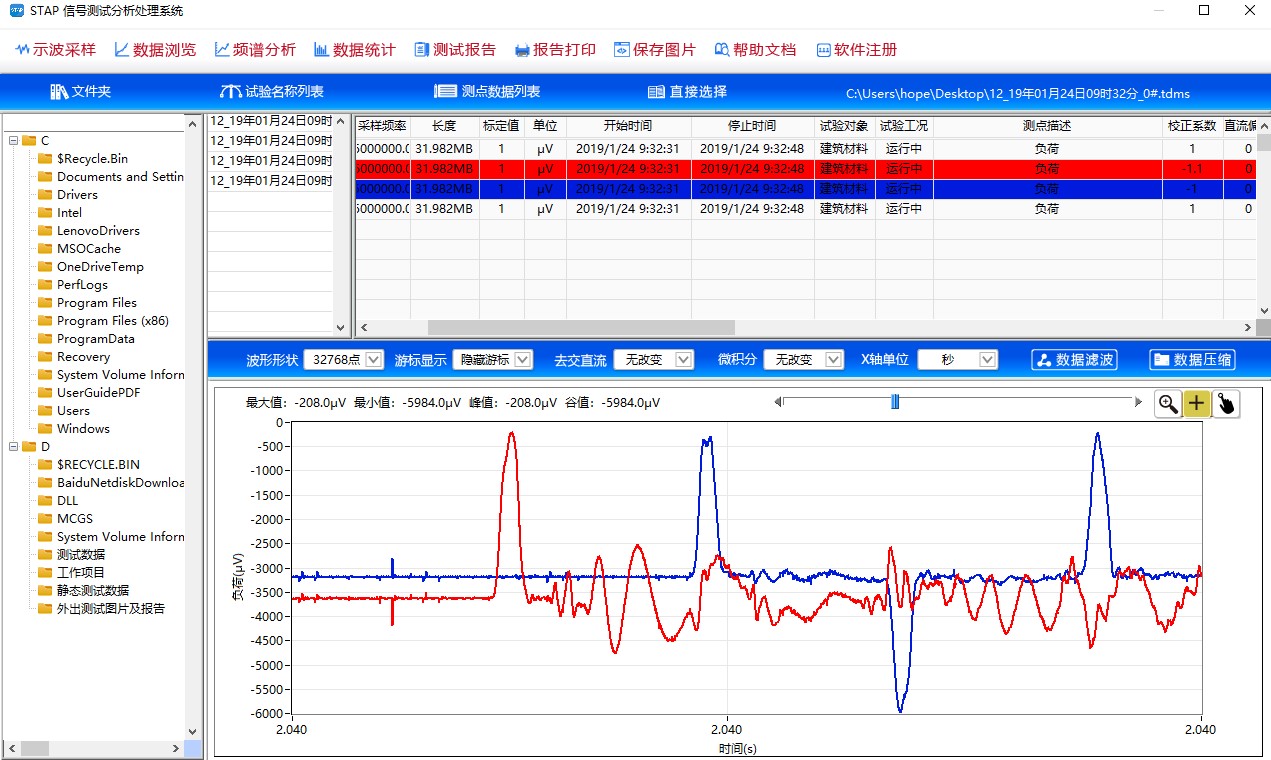Image resolution: width=1271 pixels, height=760 pixels.
Task: Open 帮助文档 help document
Action: [755, 49]
